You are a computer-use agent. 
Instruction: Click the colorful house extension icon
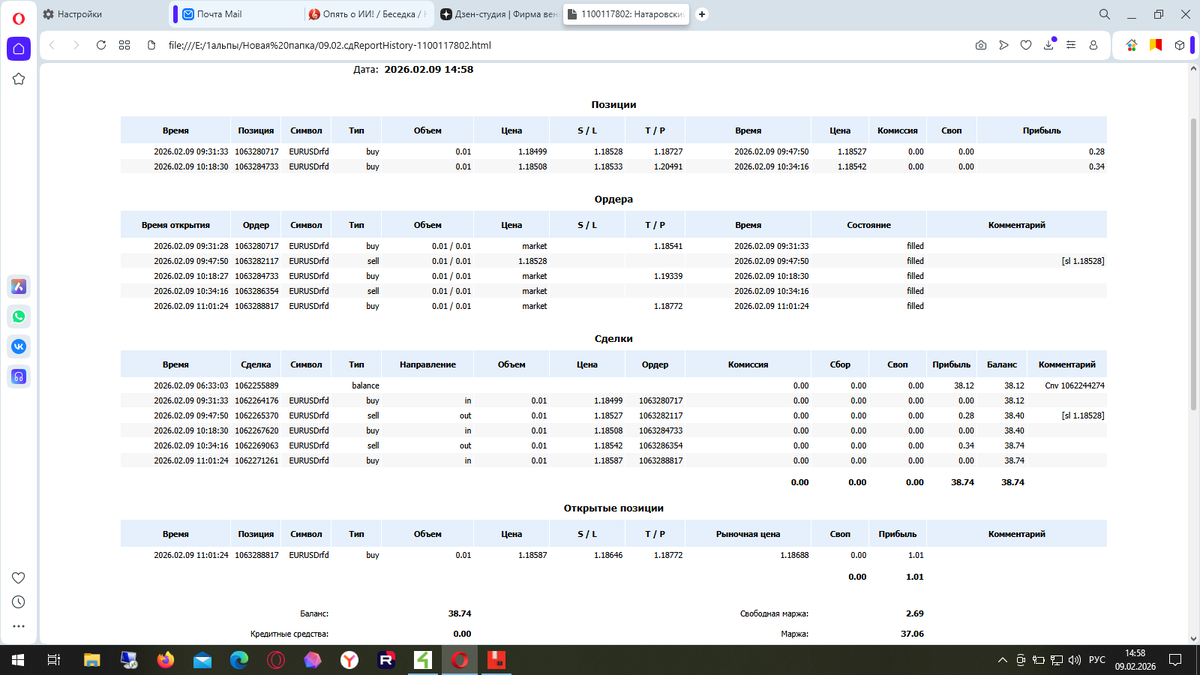1131,45
